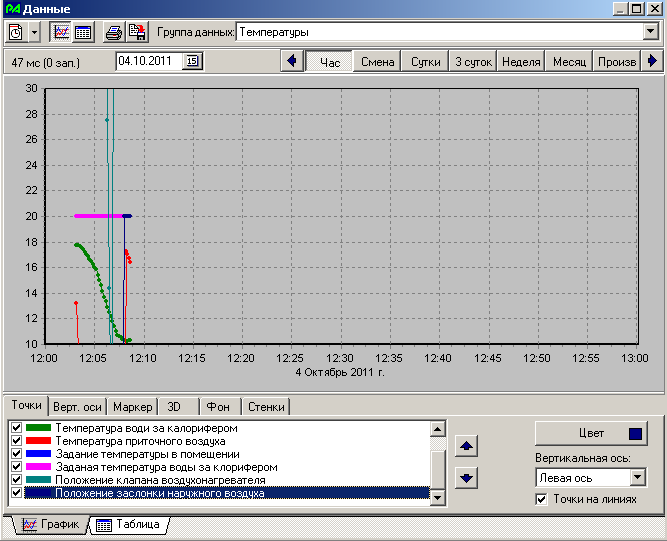667x541 pixels.
Task: Toggle 'Температура приточного воздуха' checkbox
Action: [x=16, y=441]
